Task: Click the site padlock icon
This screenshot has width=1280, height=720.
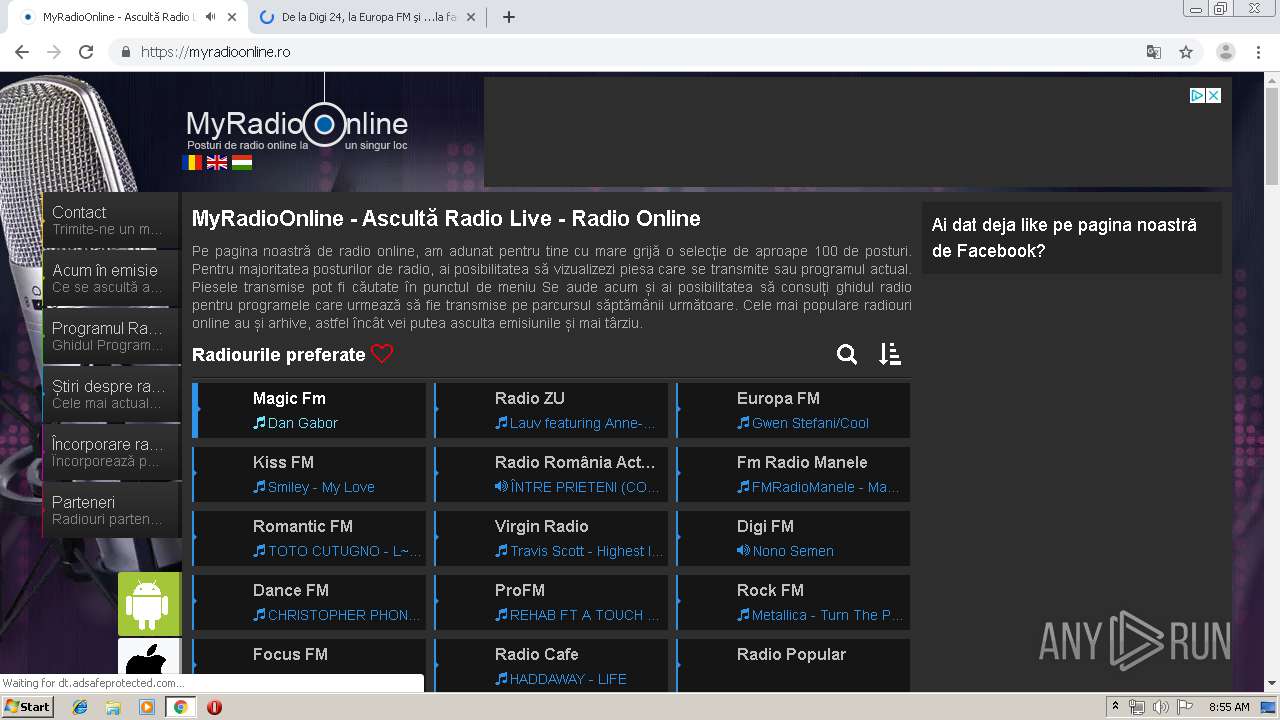Action: click(125, 52)
